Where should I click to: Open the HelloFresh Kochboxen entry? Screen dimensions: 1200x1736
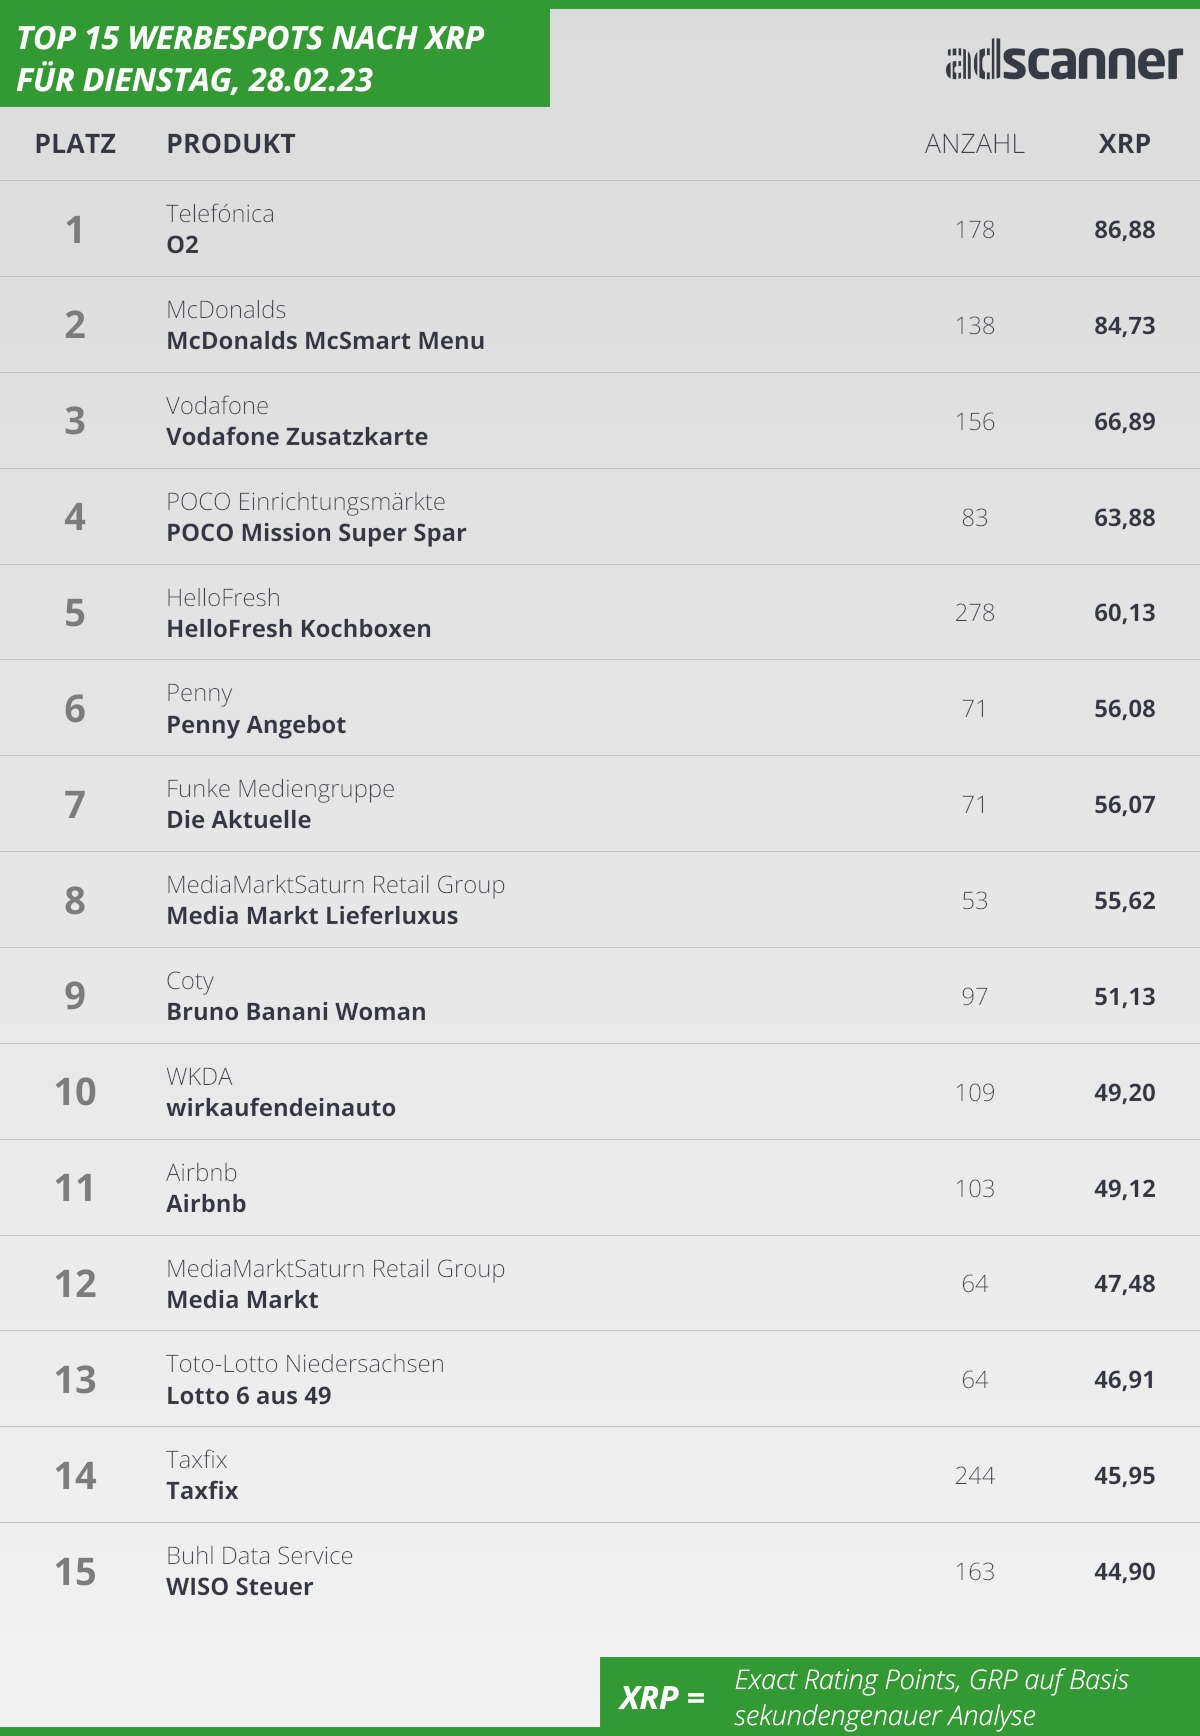click(299, 629)
